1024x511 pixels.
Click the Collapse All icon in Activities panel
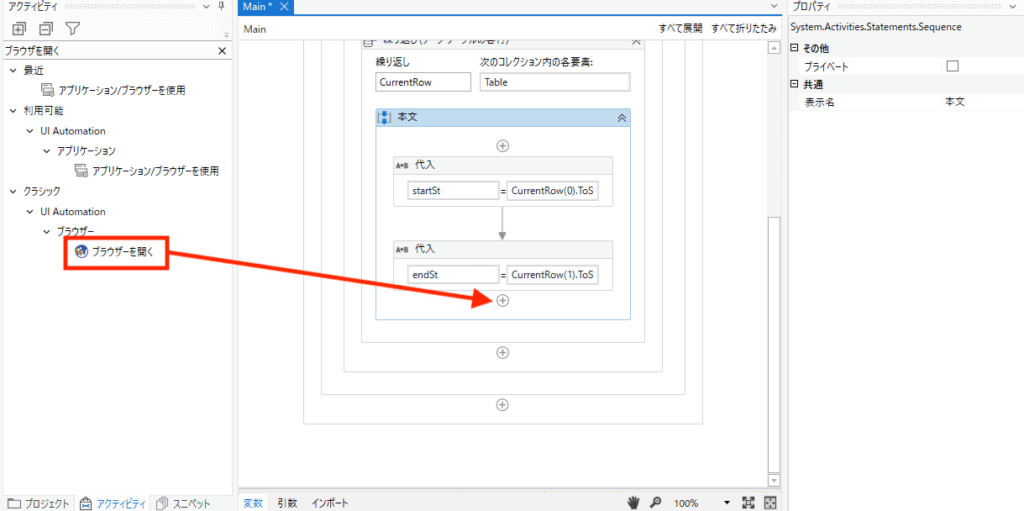[45, 29]
